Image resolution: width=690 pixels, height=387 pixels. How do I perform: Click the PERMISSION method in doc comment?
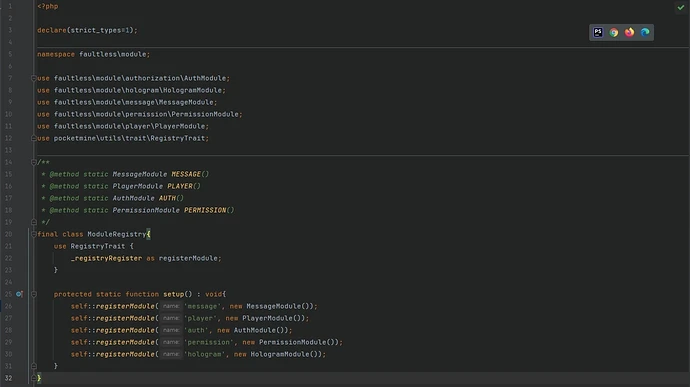click(205, 210)
